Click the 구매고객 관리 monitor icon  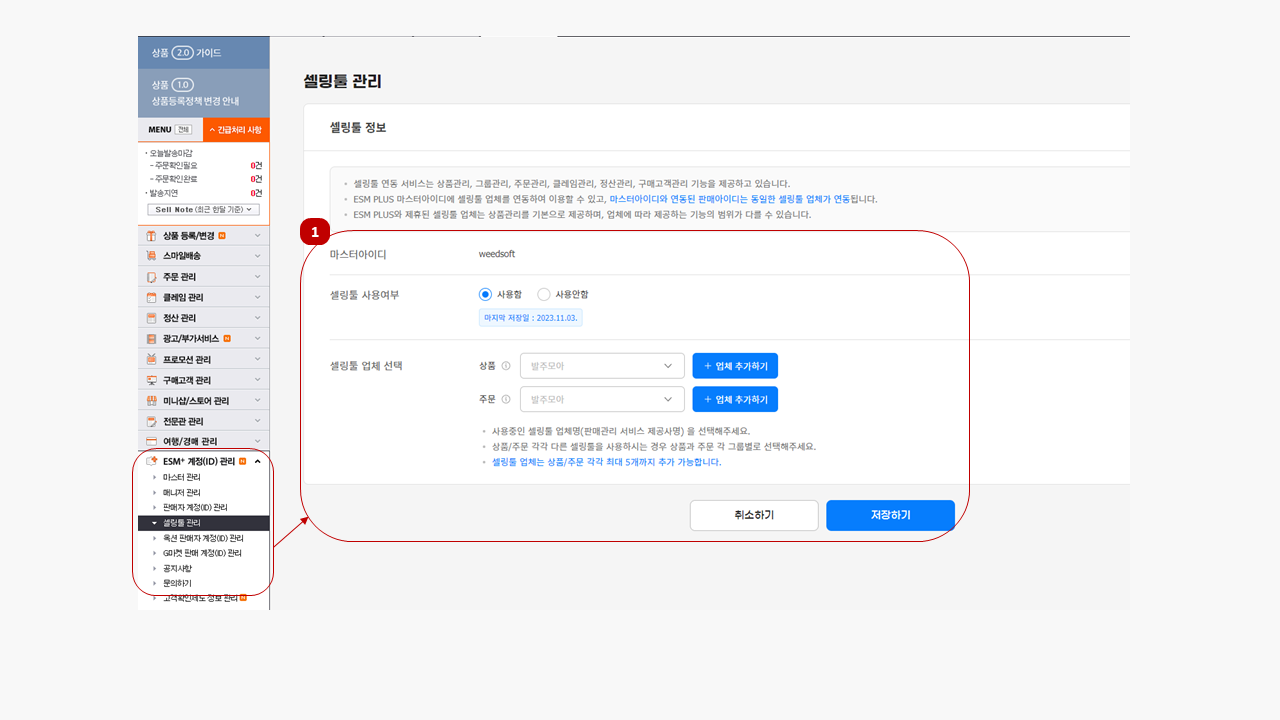[x=152, y=380]
